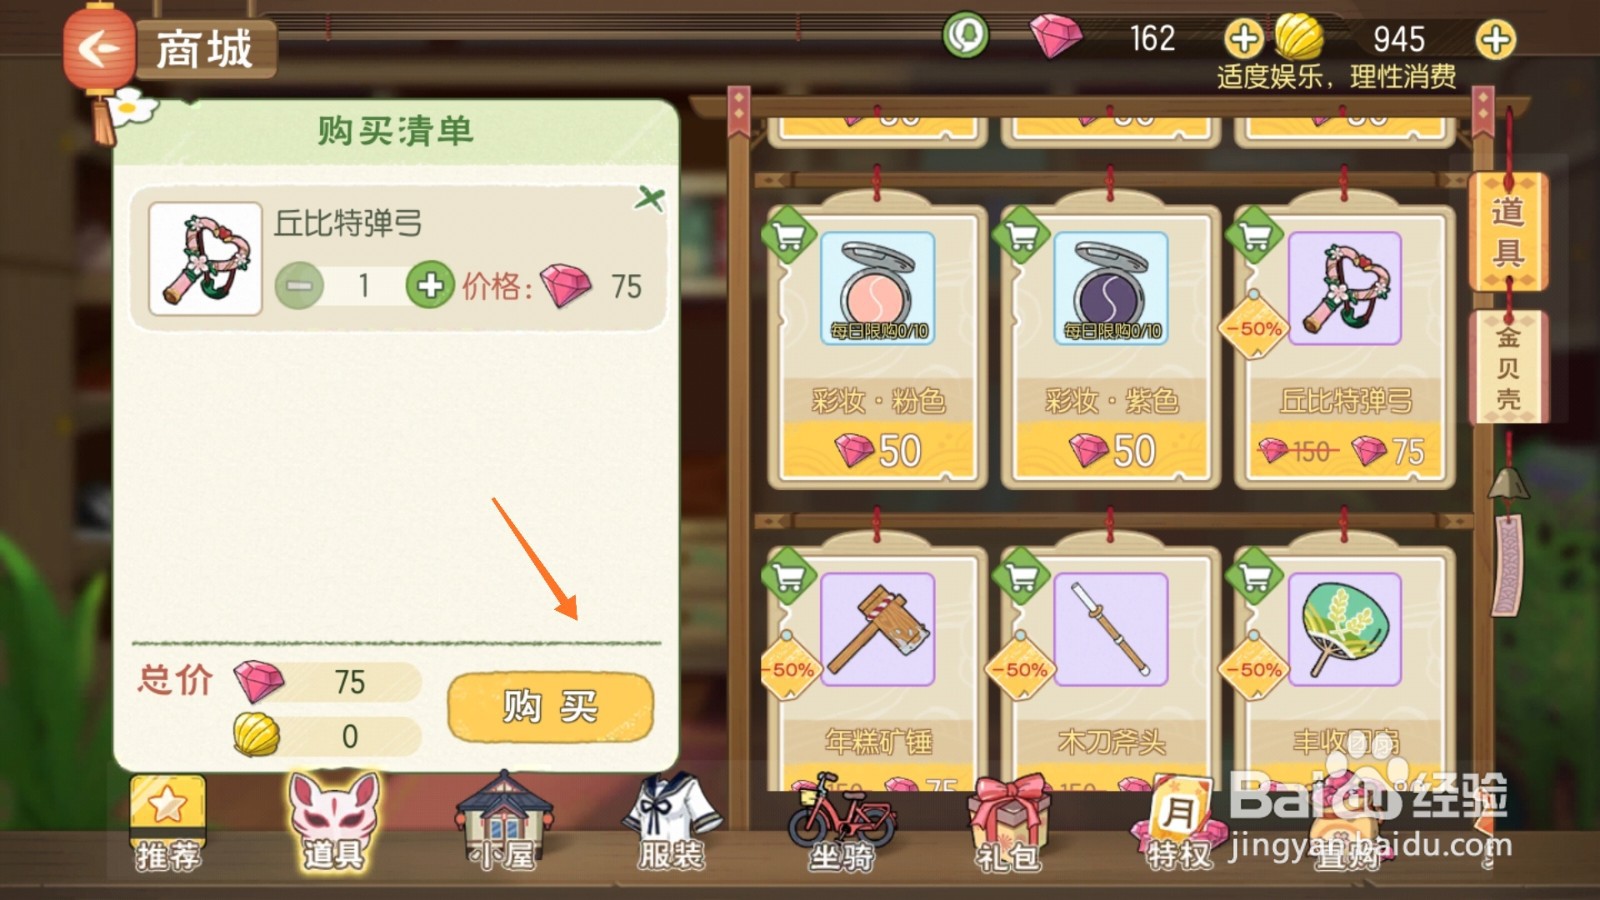Open the 坐骑 bicycle category
Screen dimensions: 1600x900
(841, 822)
